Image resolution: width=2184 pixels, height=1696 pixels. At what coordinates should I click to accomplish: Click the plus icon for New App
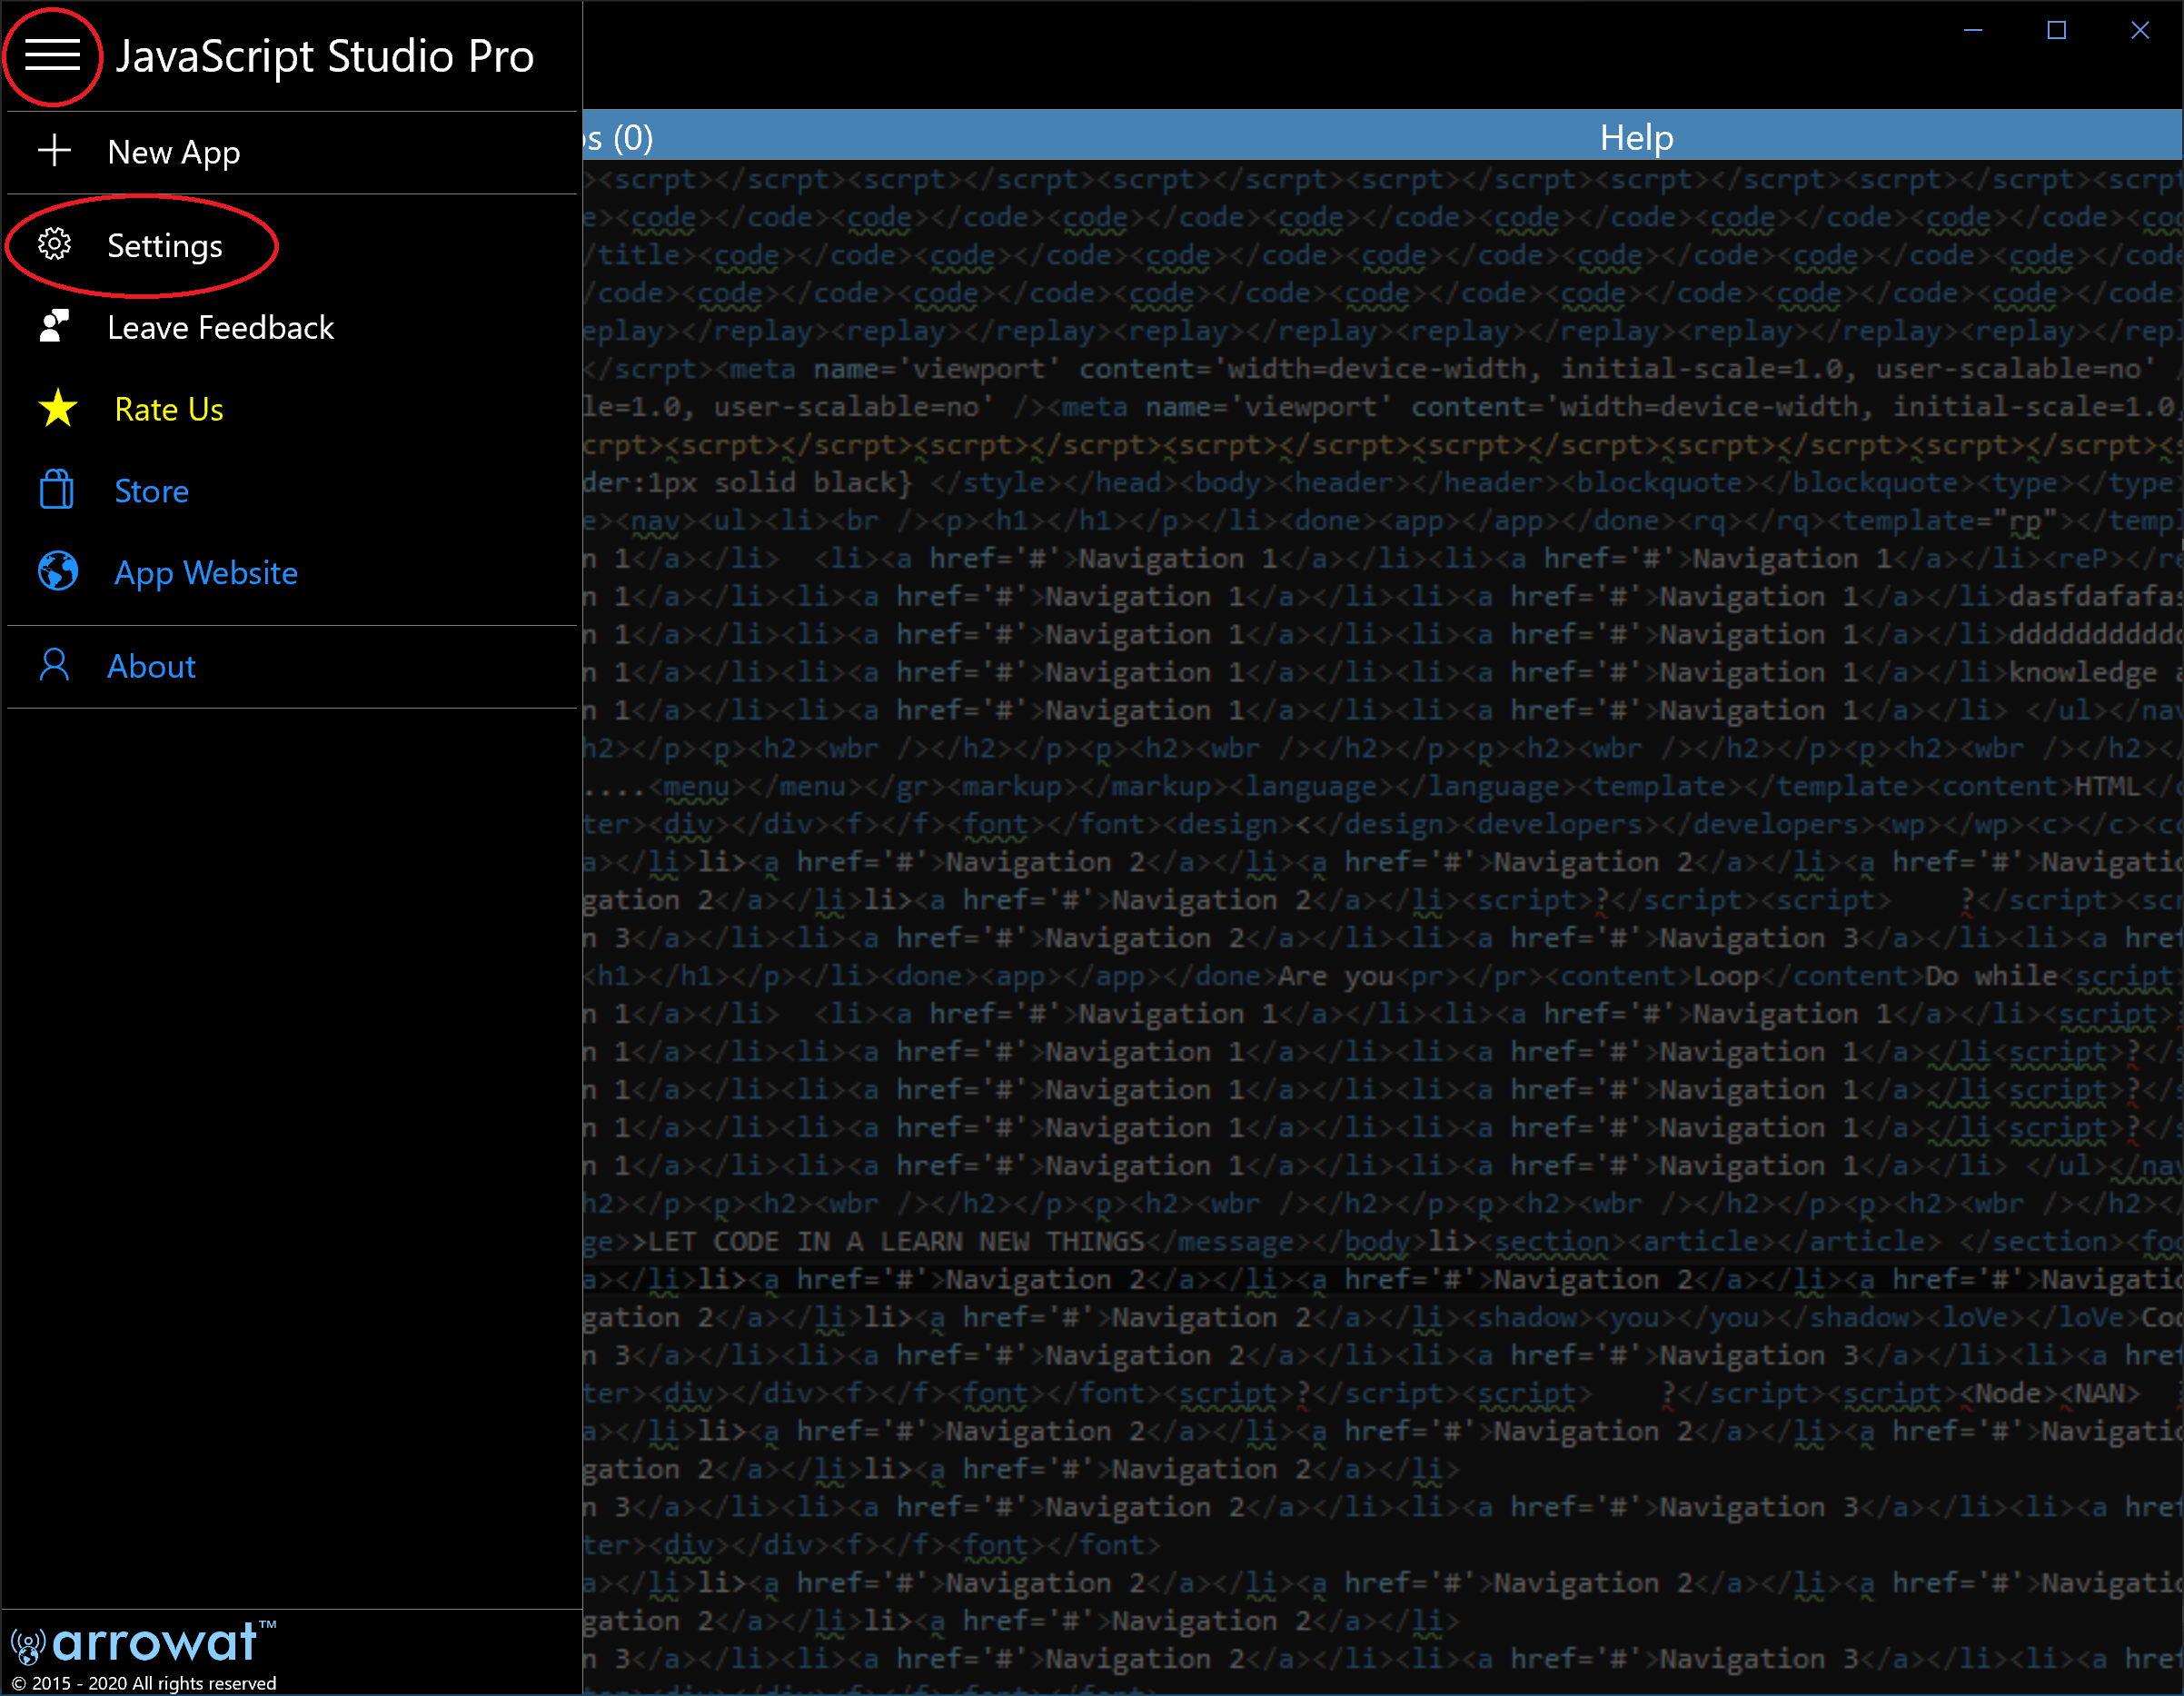pos(54,151)
